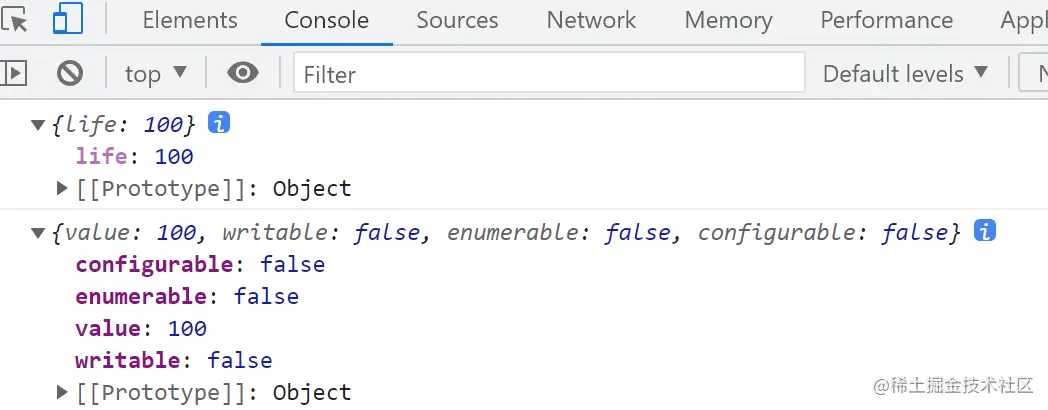The image size is (1048, 410).
Task: Go to the Performance tab
Action: 886,20
